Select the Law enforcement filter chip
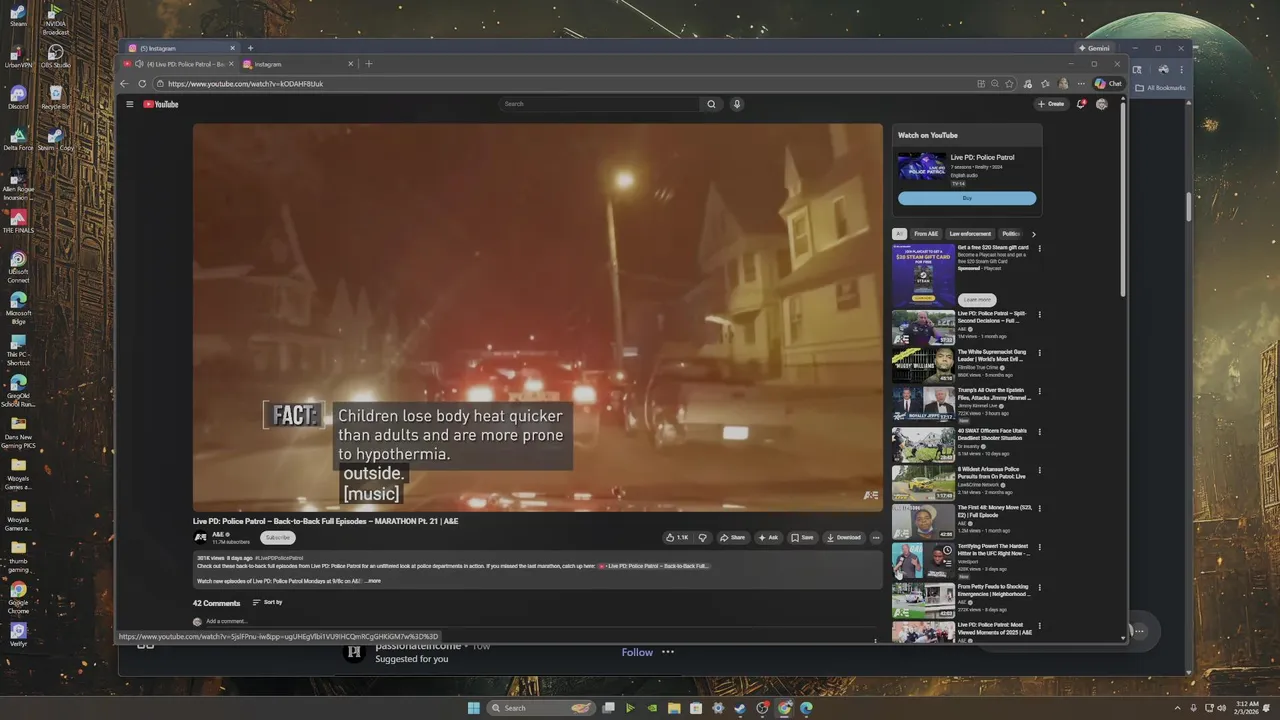1280x720 pixels. click(x=970, y=234)
